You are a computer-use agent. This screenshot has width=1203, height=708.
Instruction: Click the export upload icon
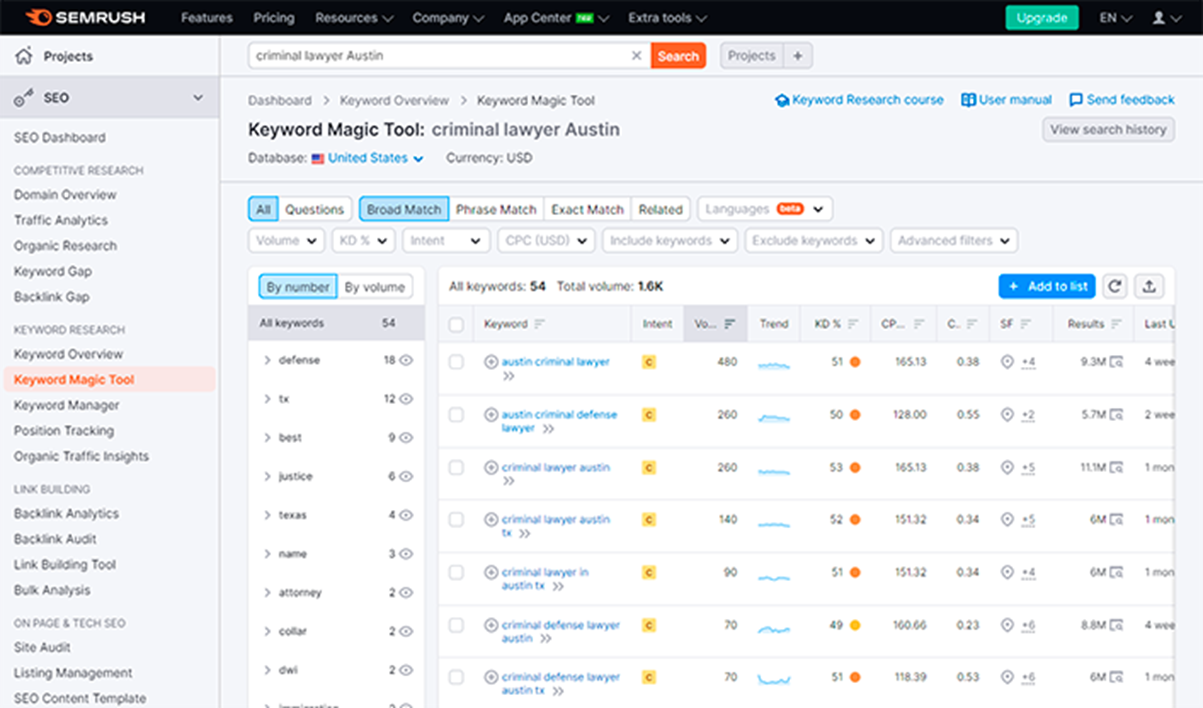click(x=1149, y=286)
